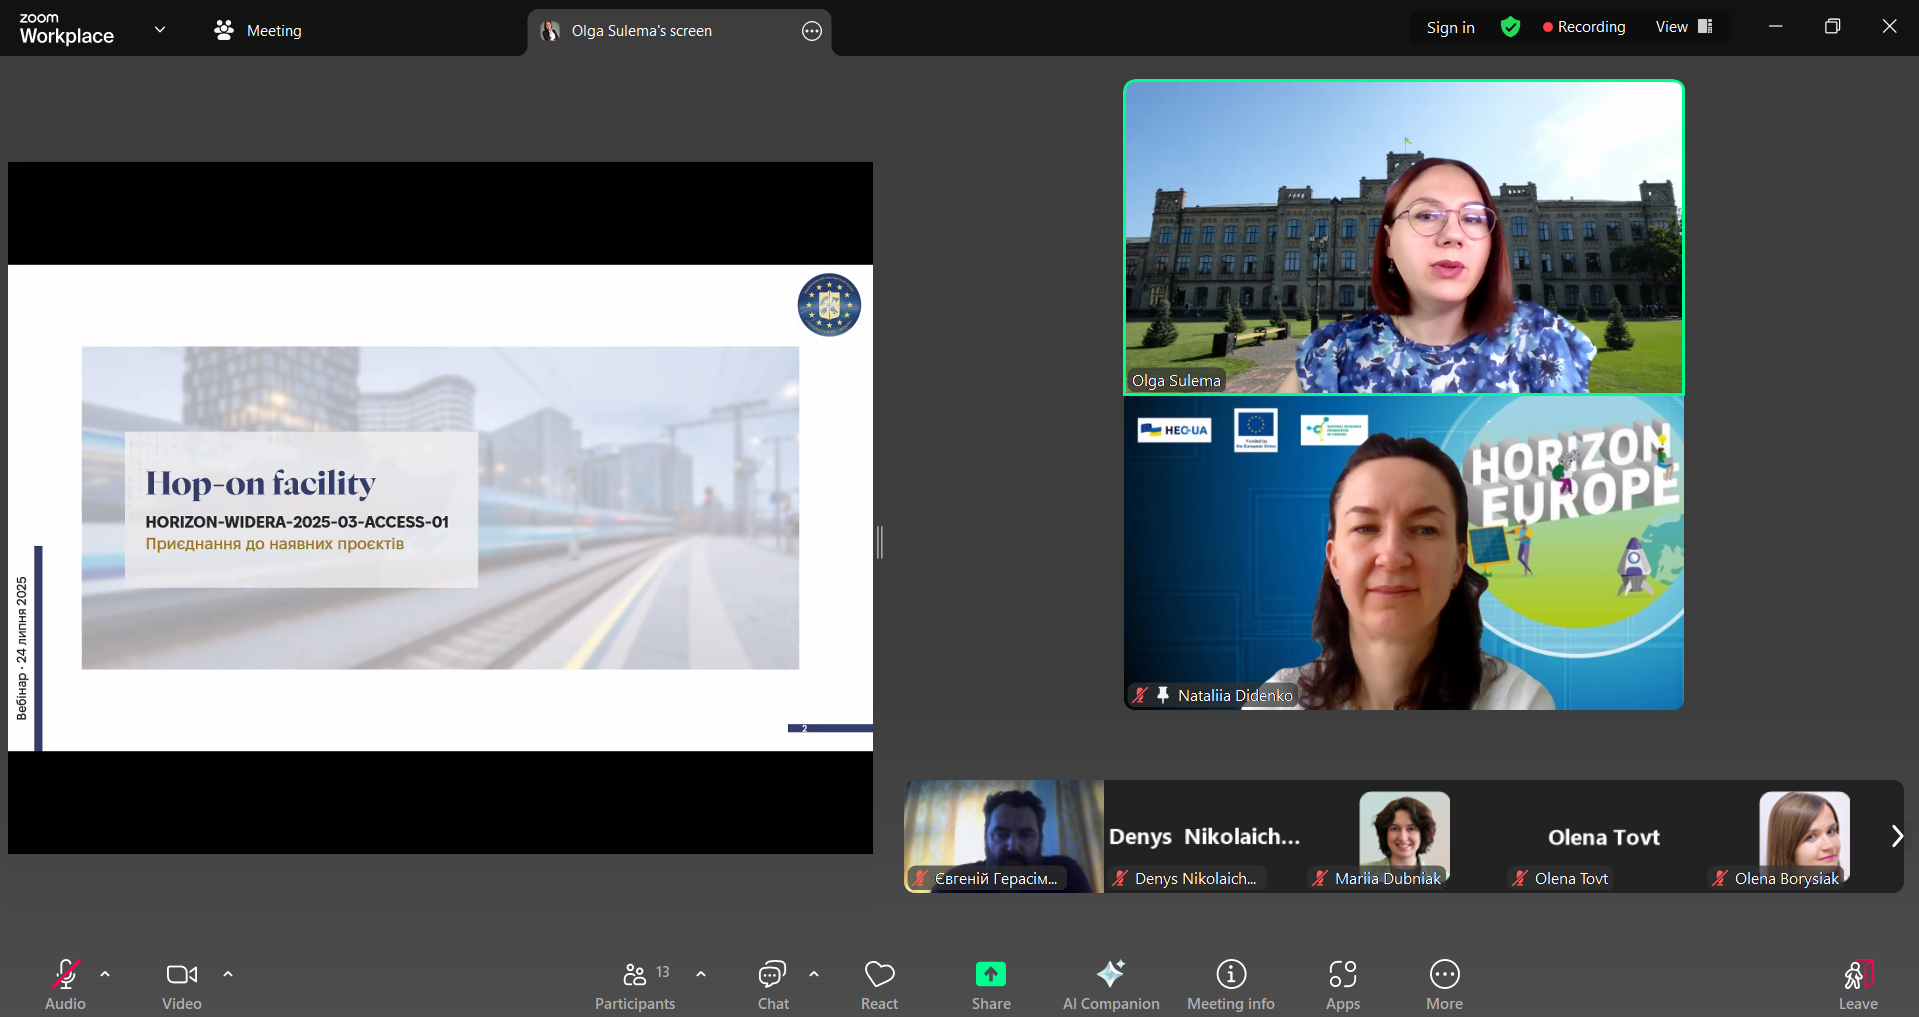Select Olena Tovt participant tile
This screenshot has width=1919, height=1017.
click(1604, 836)
